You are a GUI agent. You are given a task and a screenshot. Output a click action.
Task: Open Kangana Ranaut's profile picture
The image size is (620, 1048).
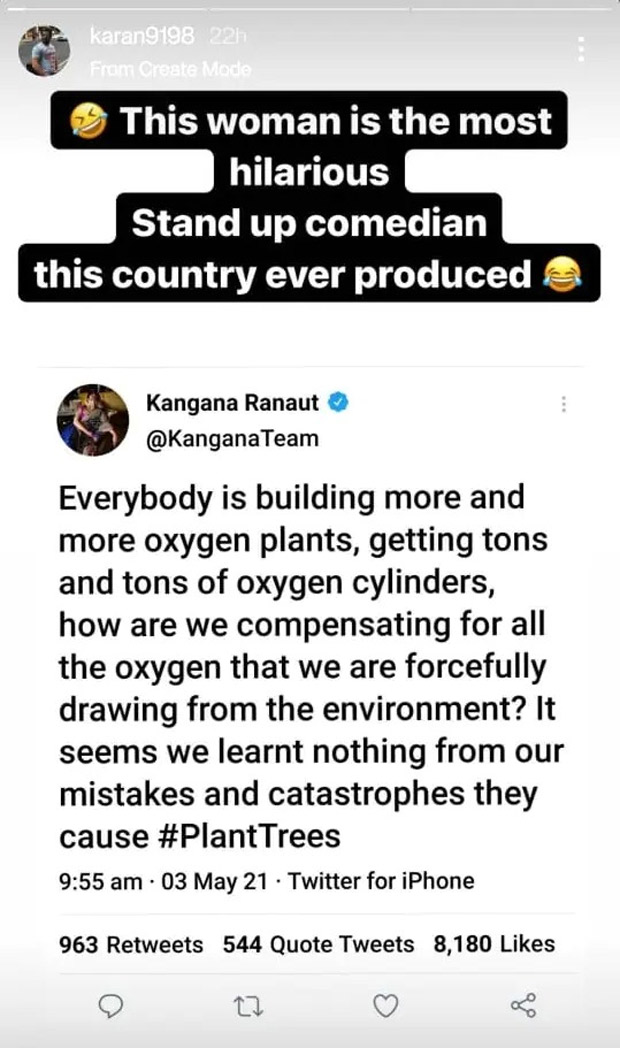click(x=93, y=421)
